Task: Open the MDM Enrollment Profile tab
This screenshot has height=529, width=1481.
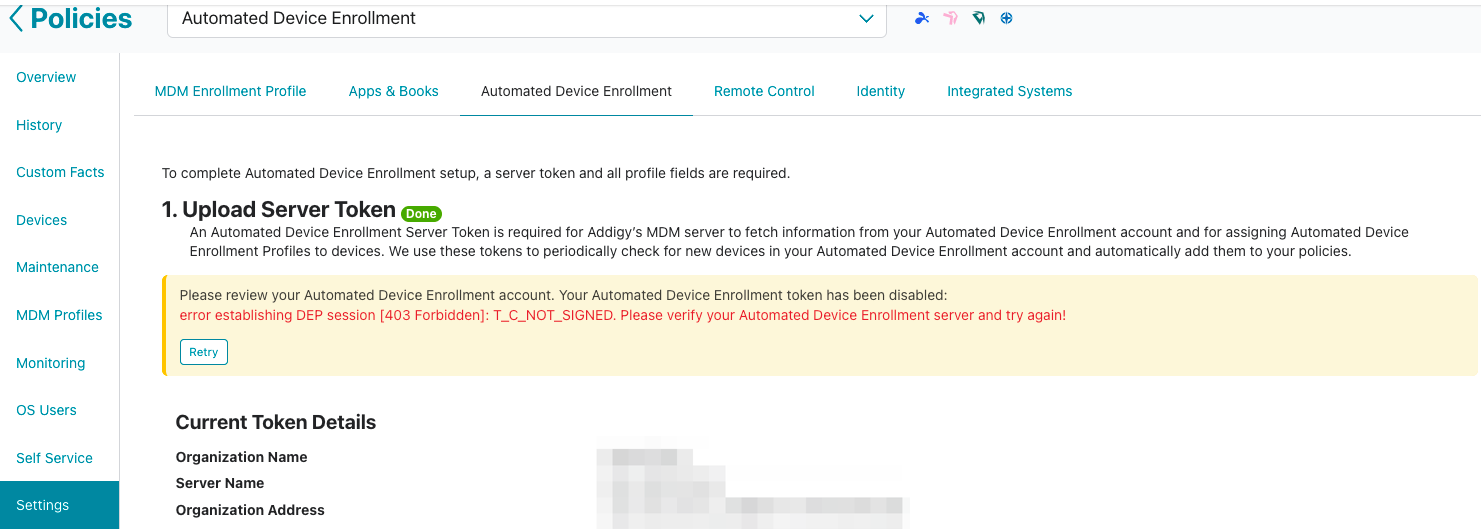Action: click(x=230, y=91)
